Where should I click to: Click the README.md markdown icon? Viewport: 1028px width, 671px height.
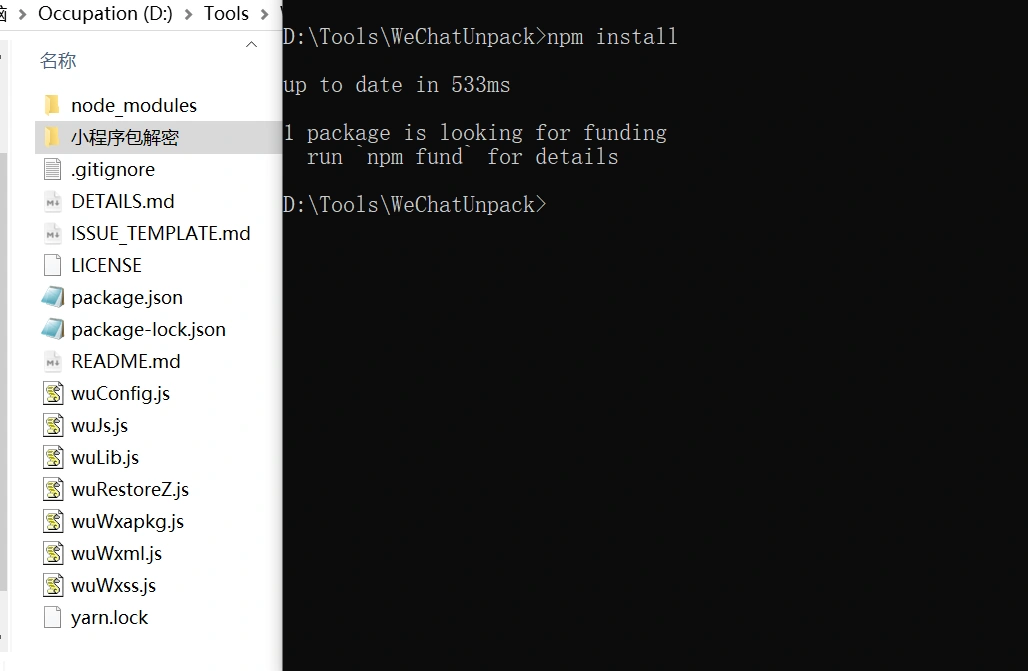click(x=53, y=361)
